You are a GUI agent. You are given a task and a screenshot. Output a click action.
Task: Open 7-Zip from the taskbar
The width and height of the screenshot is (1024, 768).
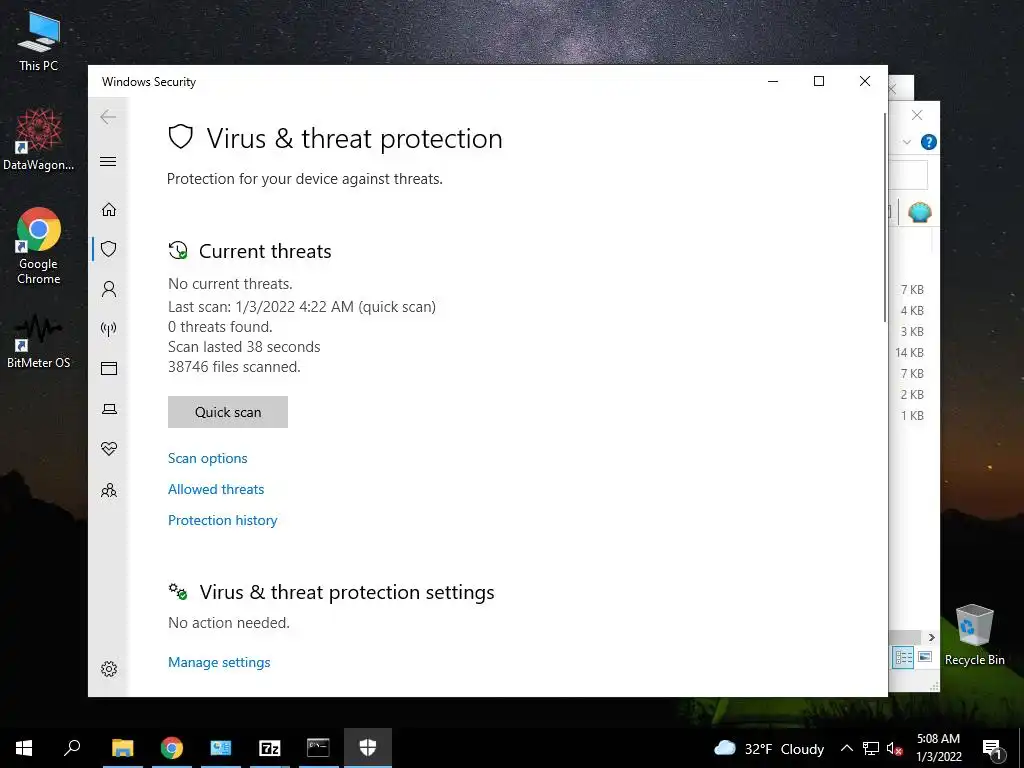[x=269, y=748]
